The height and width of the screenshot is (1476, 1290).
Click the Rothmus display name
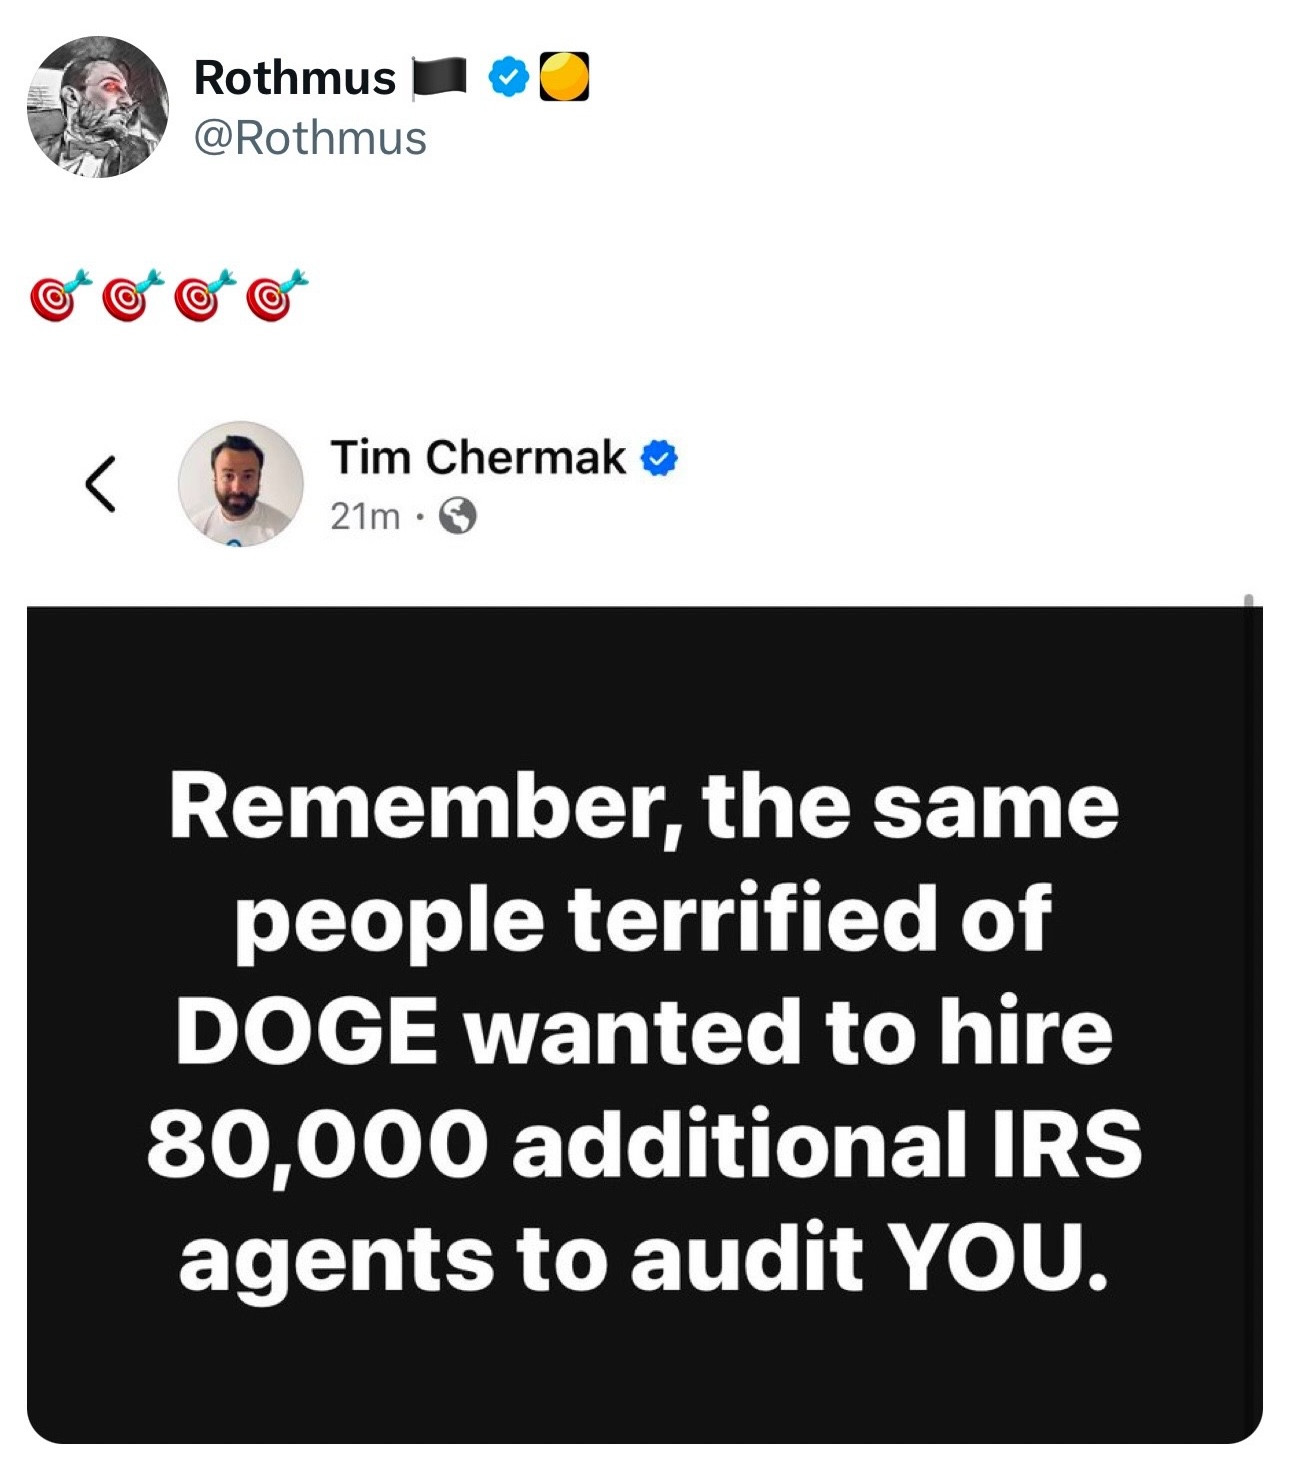[x=294, y=78]
